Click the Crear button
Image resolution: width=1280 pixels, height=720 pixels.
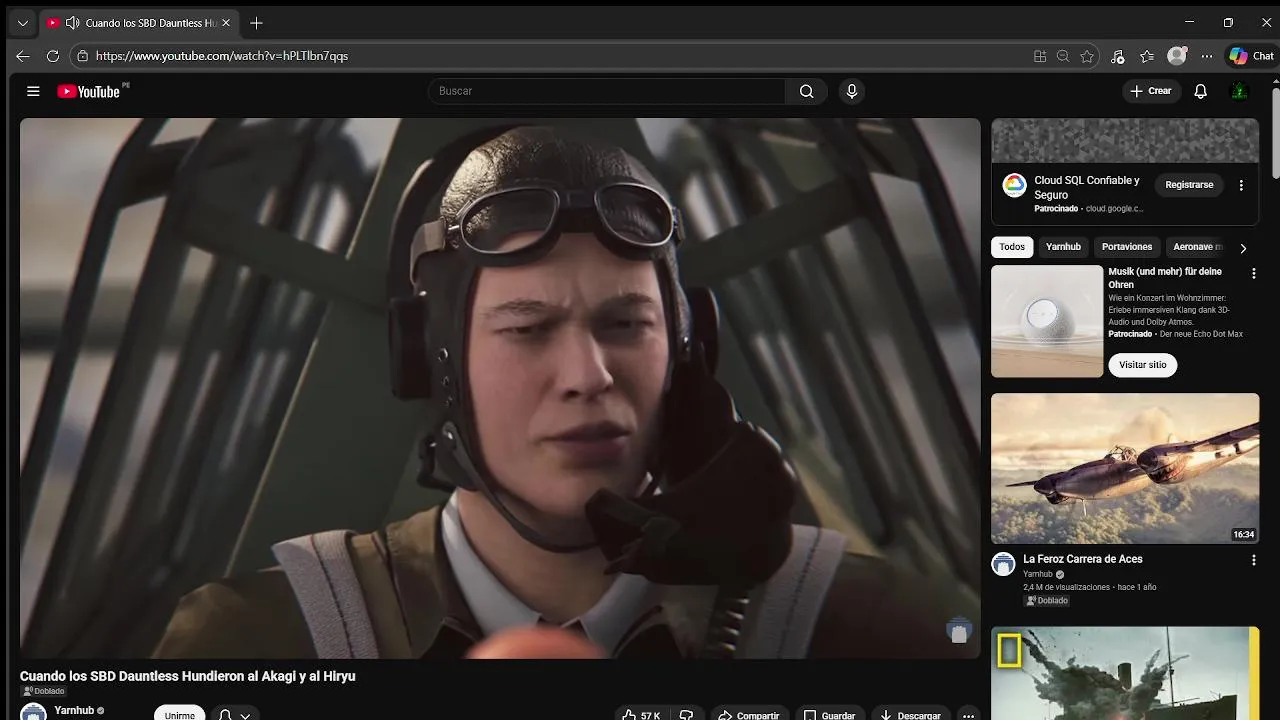pos(1150,91)
